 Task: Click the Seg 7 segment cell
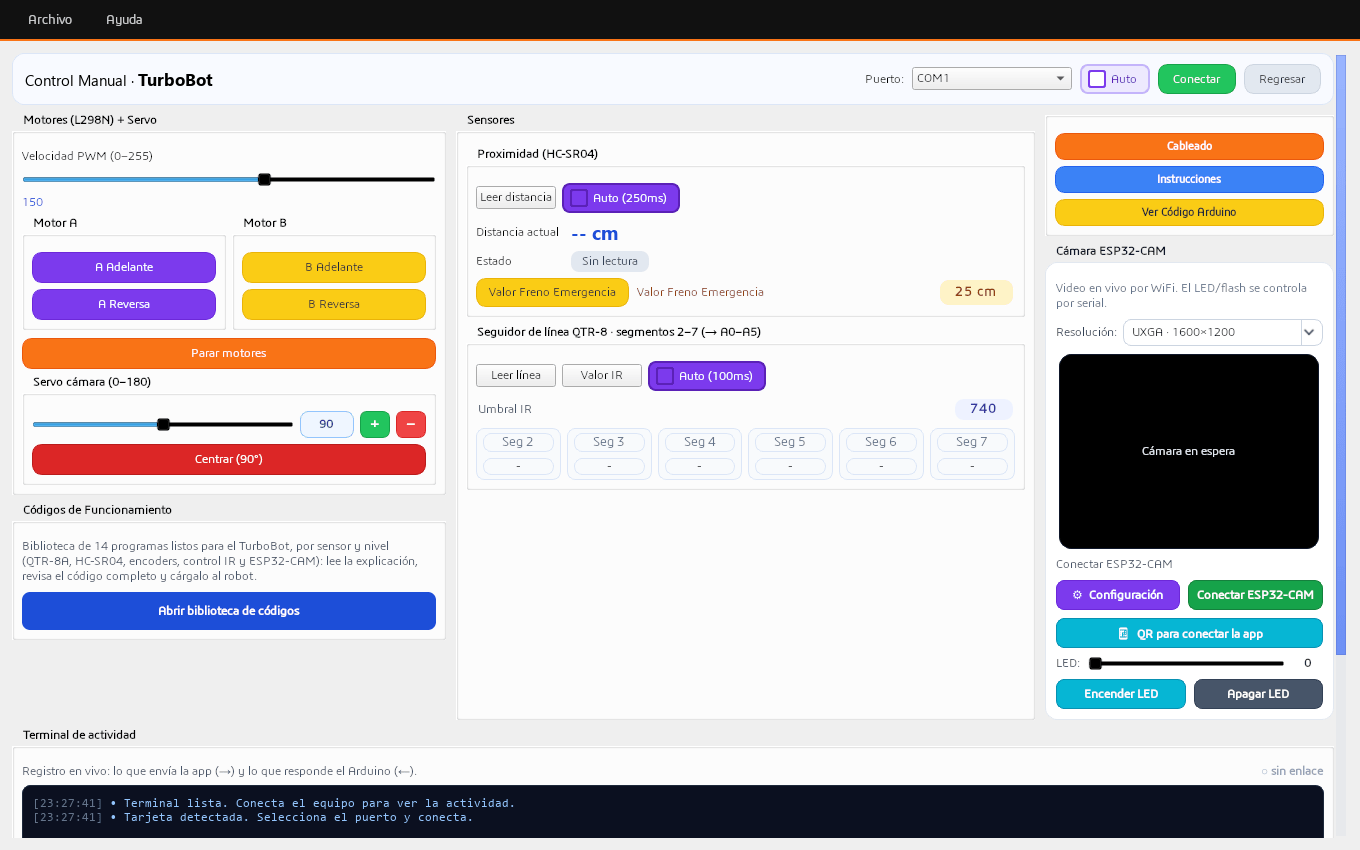(x=972, y=454)
